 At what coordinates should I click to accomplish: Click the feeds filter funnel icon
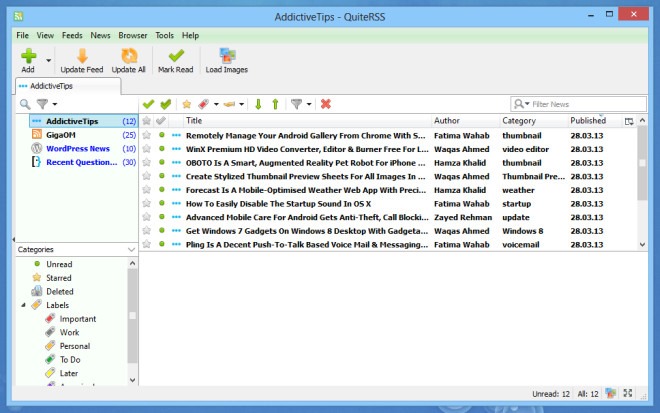[x=42, y=104]
